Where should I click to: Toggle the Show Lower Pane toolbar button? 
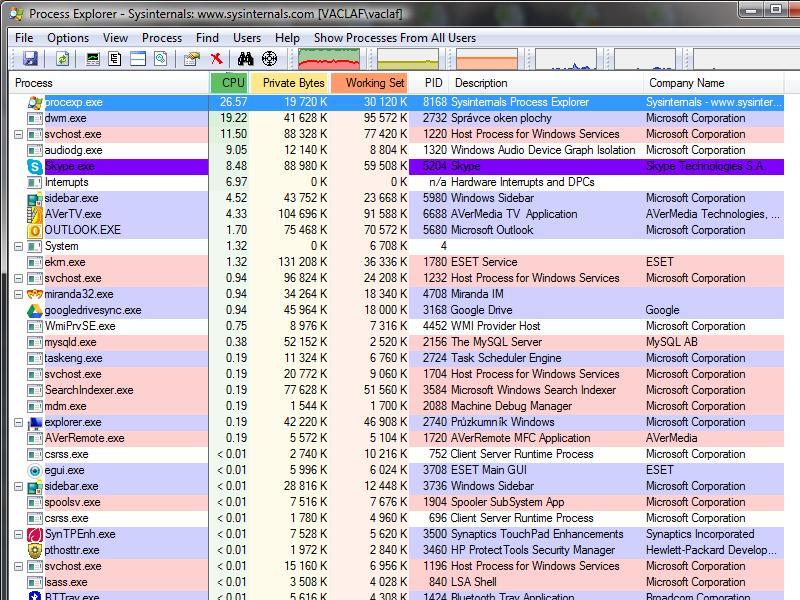point(139,60)
